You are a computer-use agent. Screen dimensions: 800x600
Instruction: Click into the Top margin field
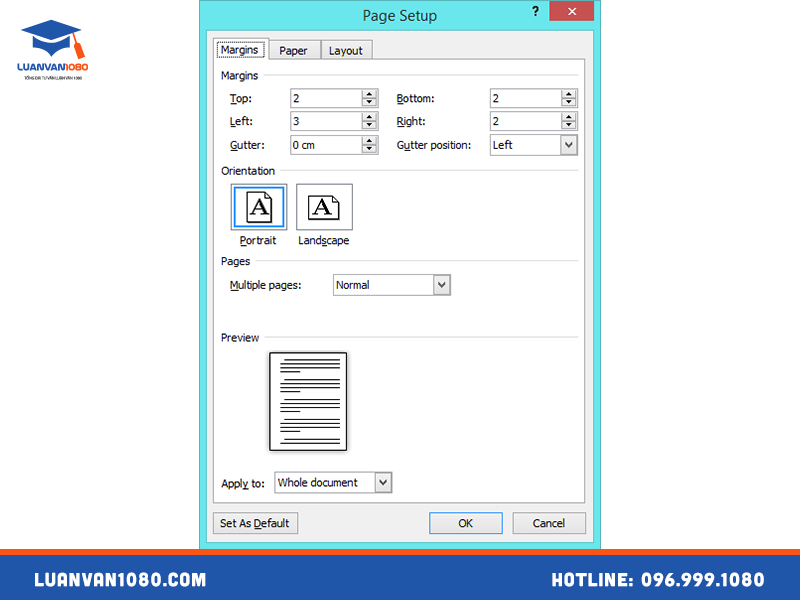325,98
